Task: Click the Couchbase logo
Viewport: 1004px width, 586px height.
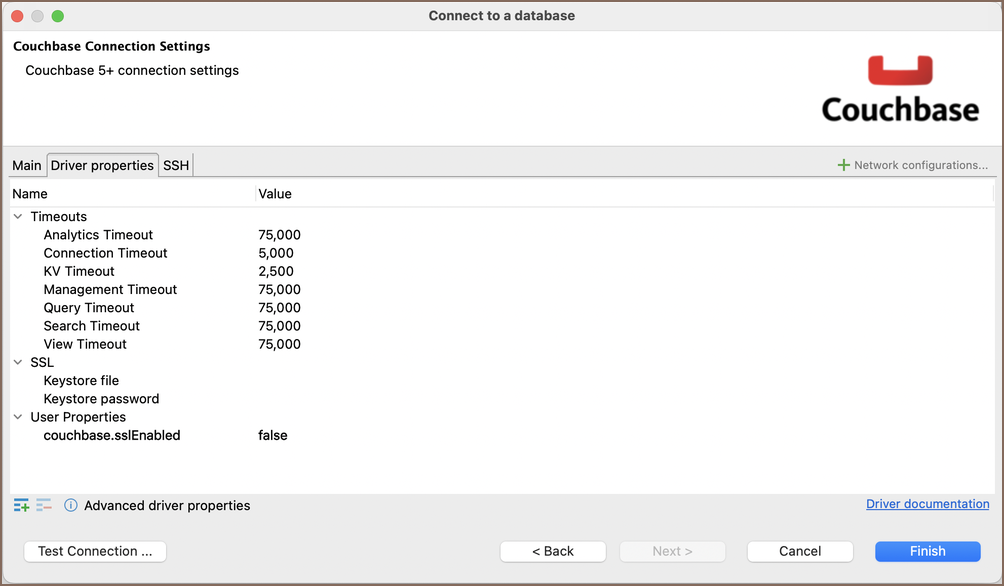Action: (x=900, y=90)
